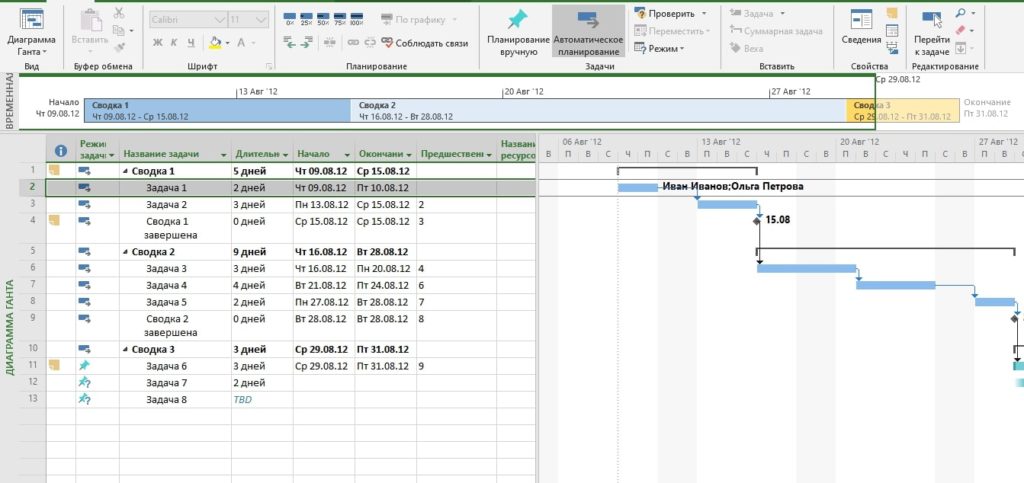Viewport: 1024px width, 483px height.
Task: Link the selected tasks (chain icon)
Action: pyautogui.click(x=353, y=42)
